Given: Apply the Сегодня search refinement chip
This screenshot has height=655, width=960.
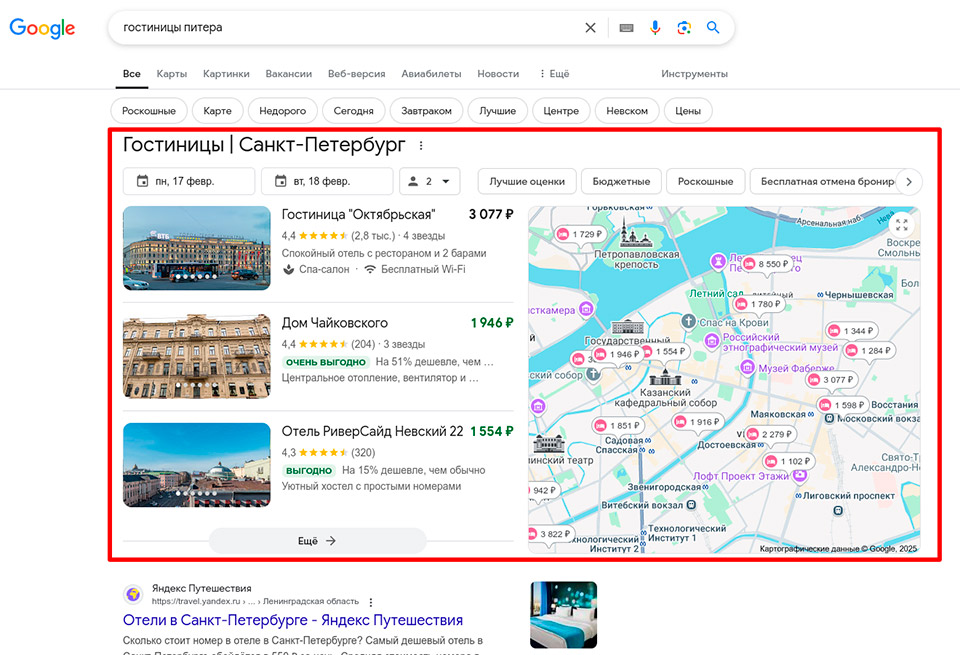Looking at the screenshot, I should (353, 111).
